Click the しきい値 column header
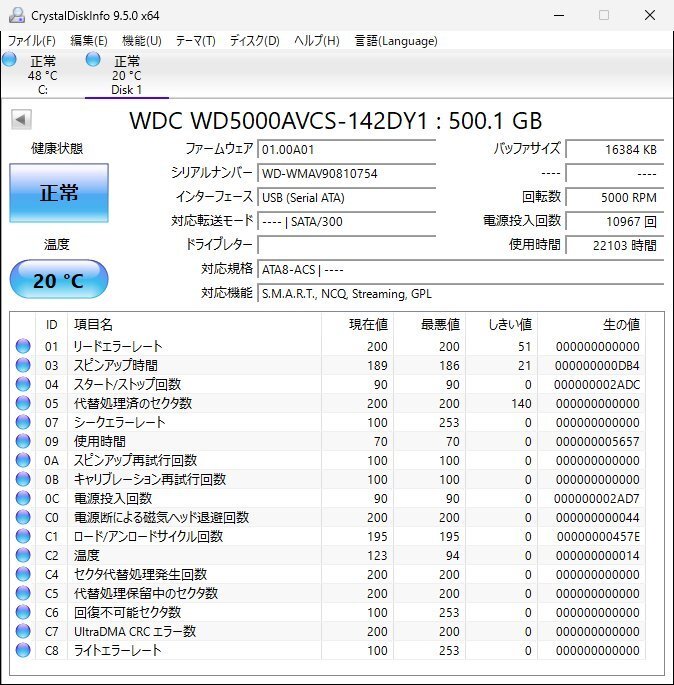 (x=502, y=324)
